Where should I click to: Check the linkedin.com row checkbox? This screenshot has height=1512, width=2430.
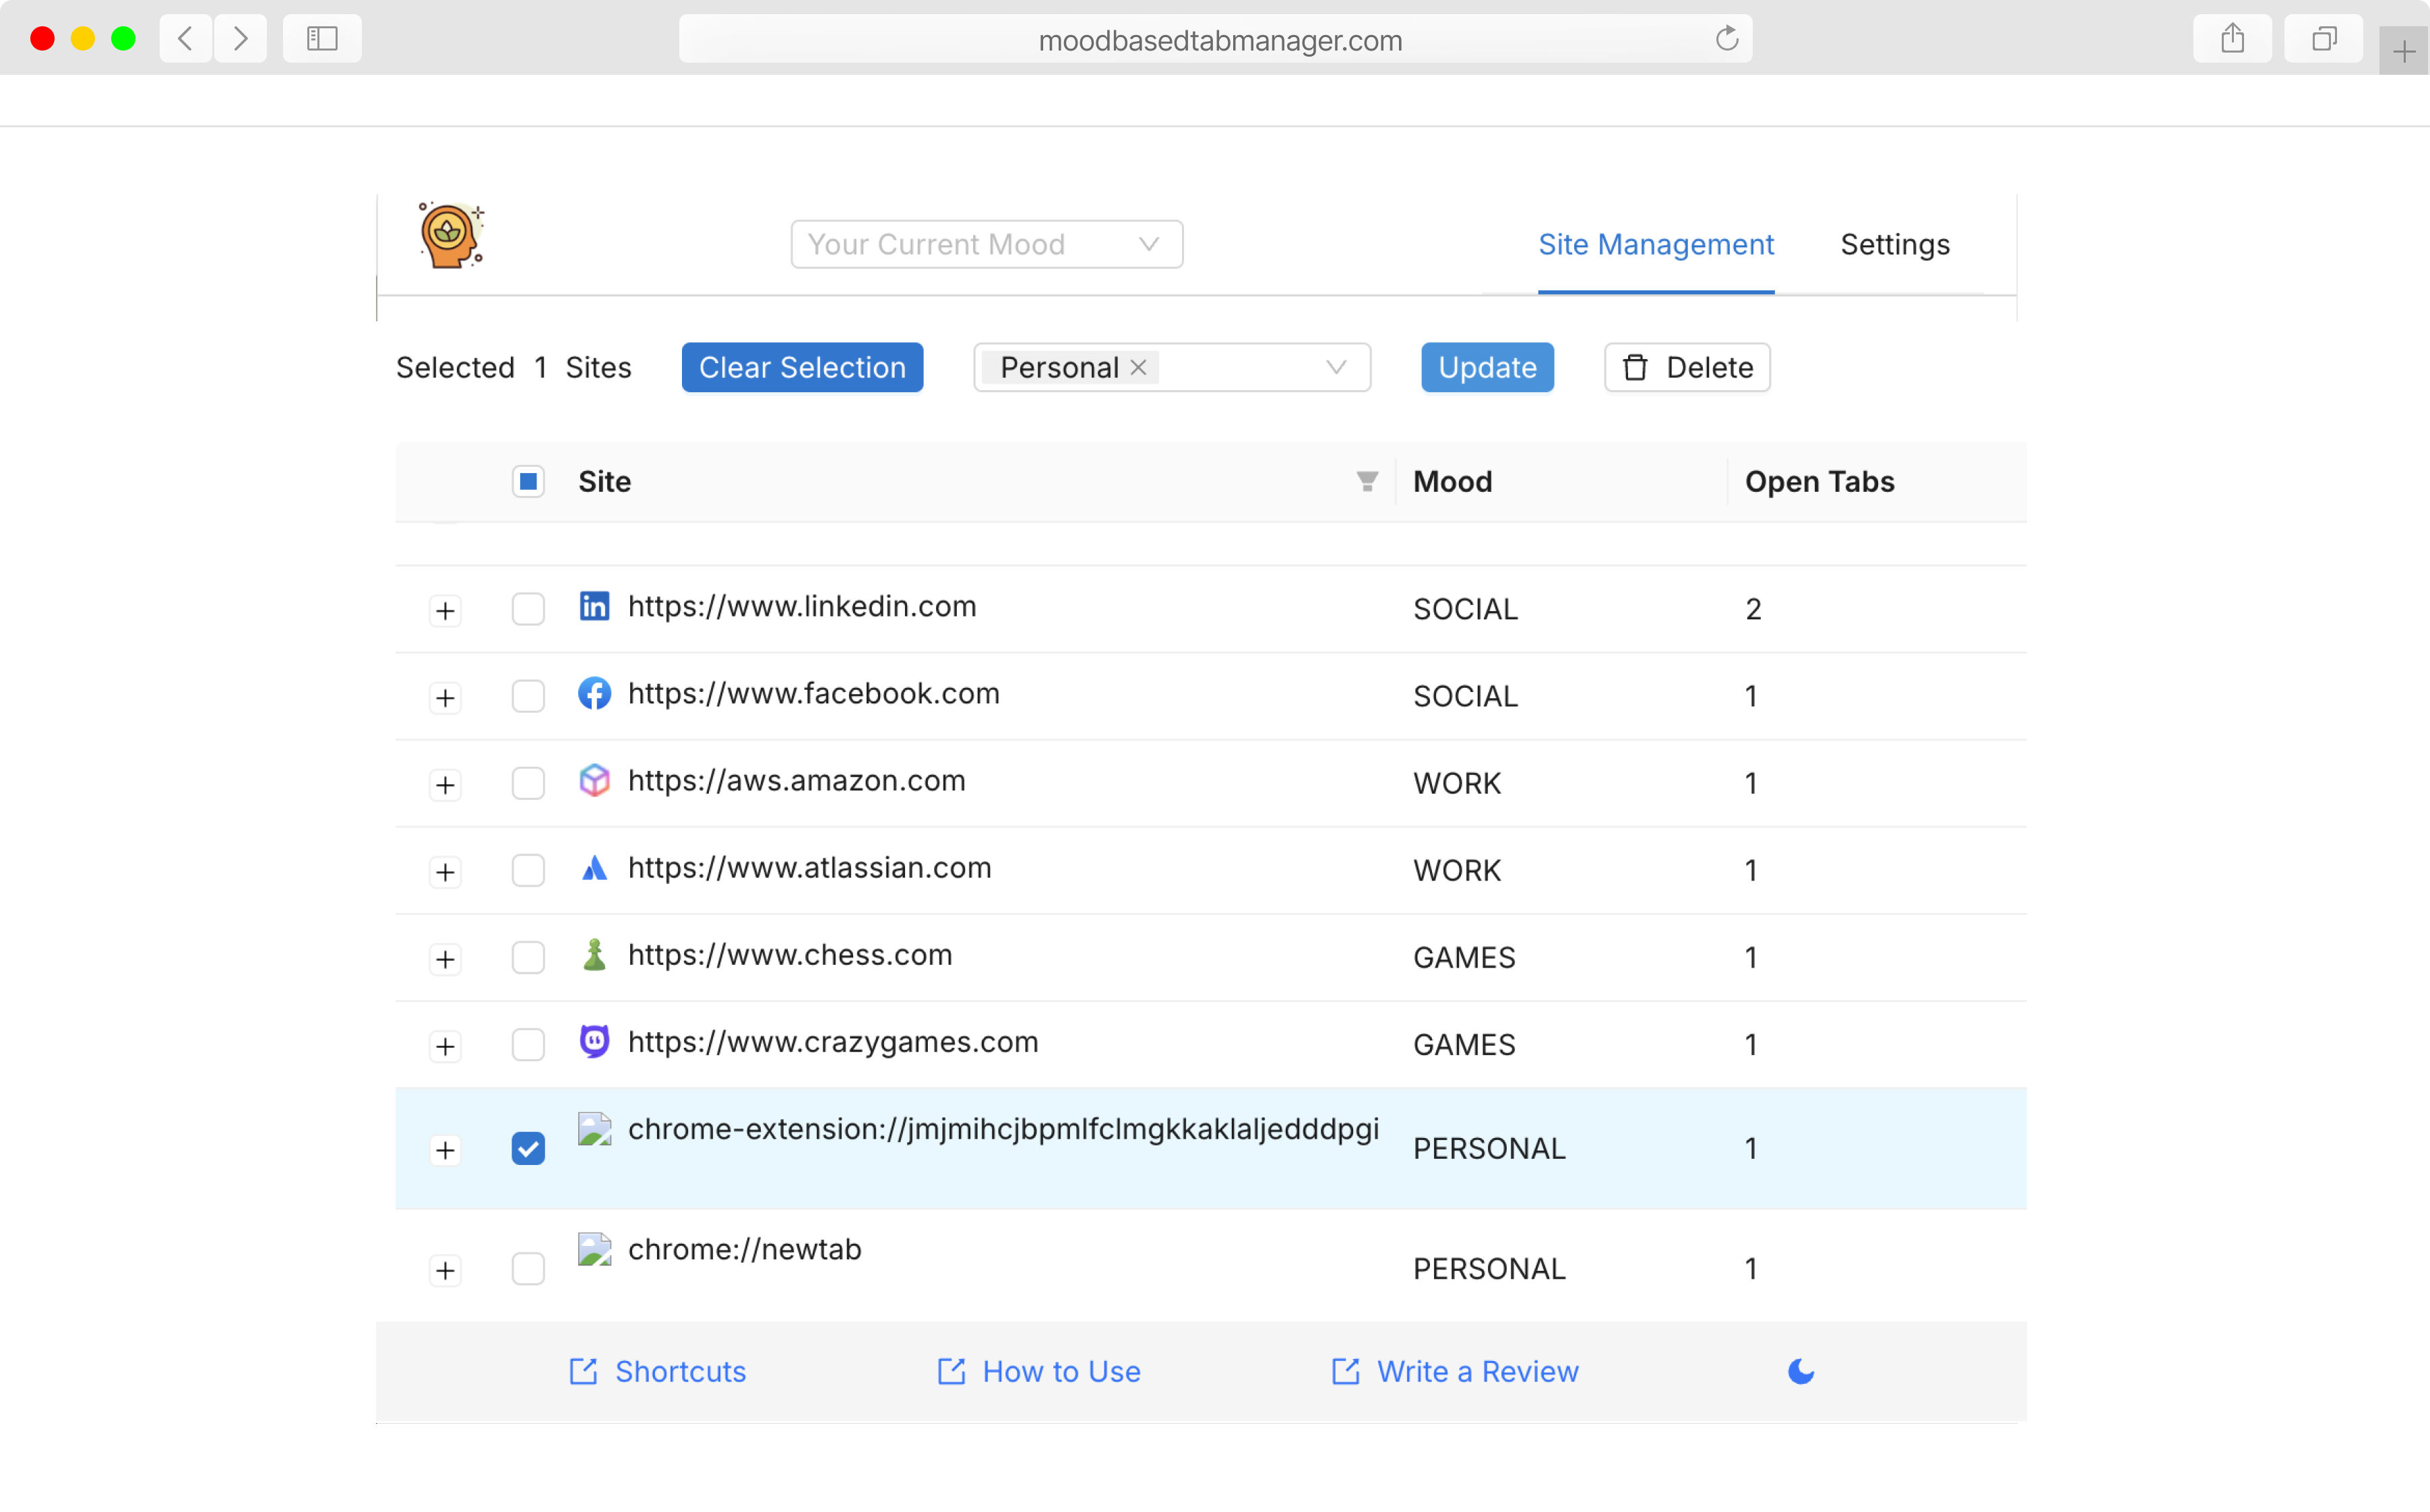528,609
